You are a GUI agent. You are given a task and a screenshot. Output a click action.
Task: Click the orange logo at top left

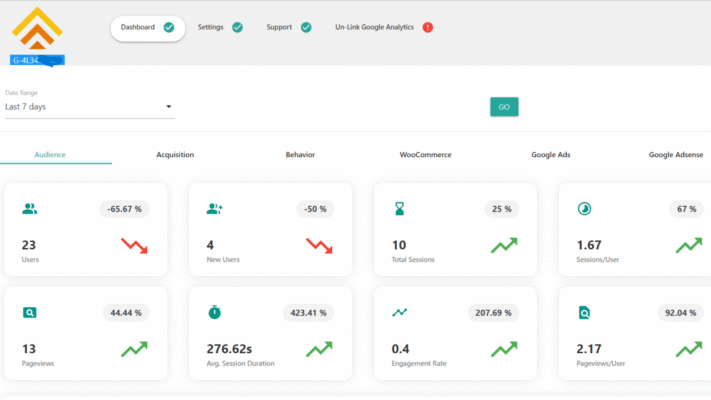[37, 28]
